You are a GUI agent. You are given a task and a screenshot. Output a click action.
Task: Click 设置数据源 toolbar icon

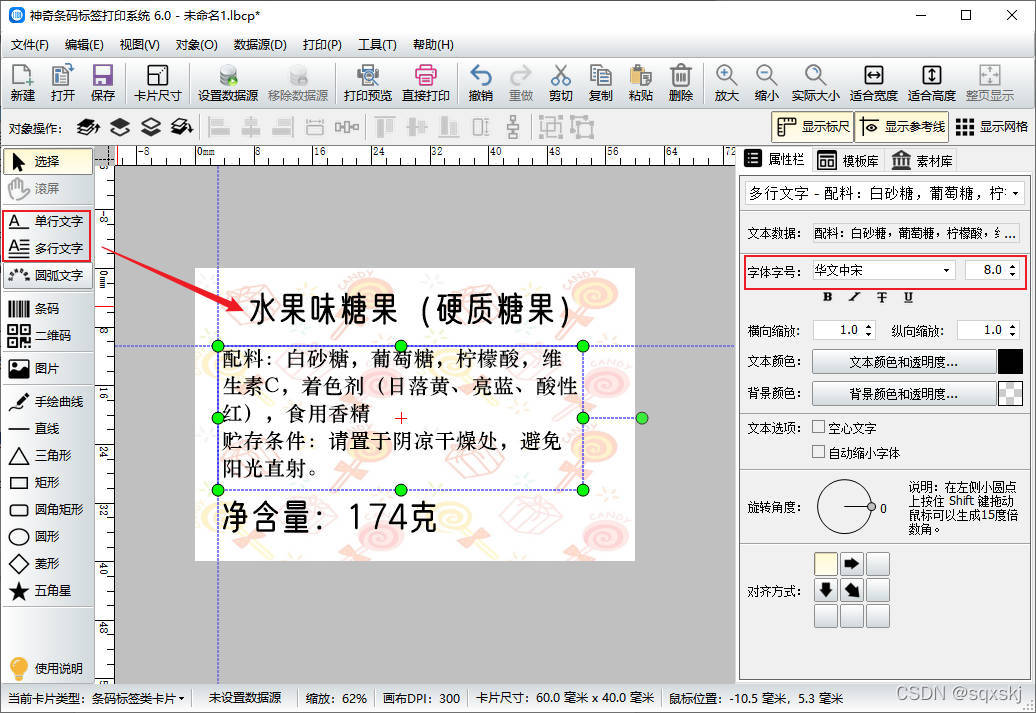228,83
